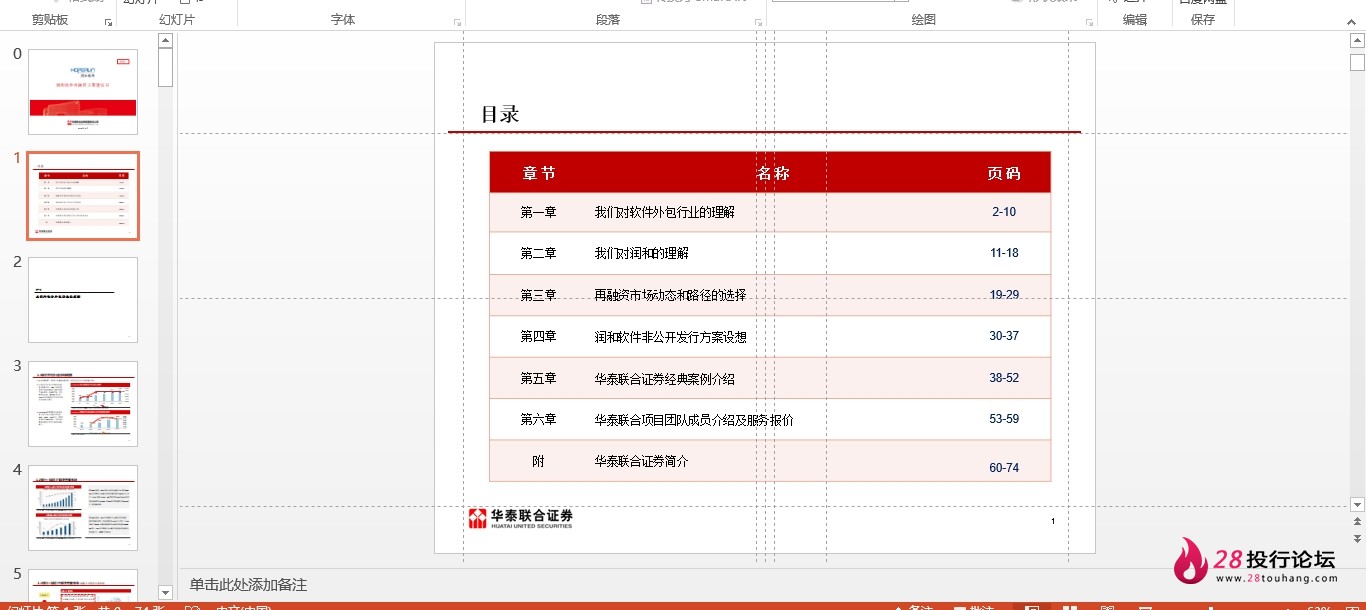Click the 第一章 cell
Viewport: 1366px width, 610px height.
539,212
